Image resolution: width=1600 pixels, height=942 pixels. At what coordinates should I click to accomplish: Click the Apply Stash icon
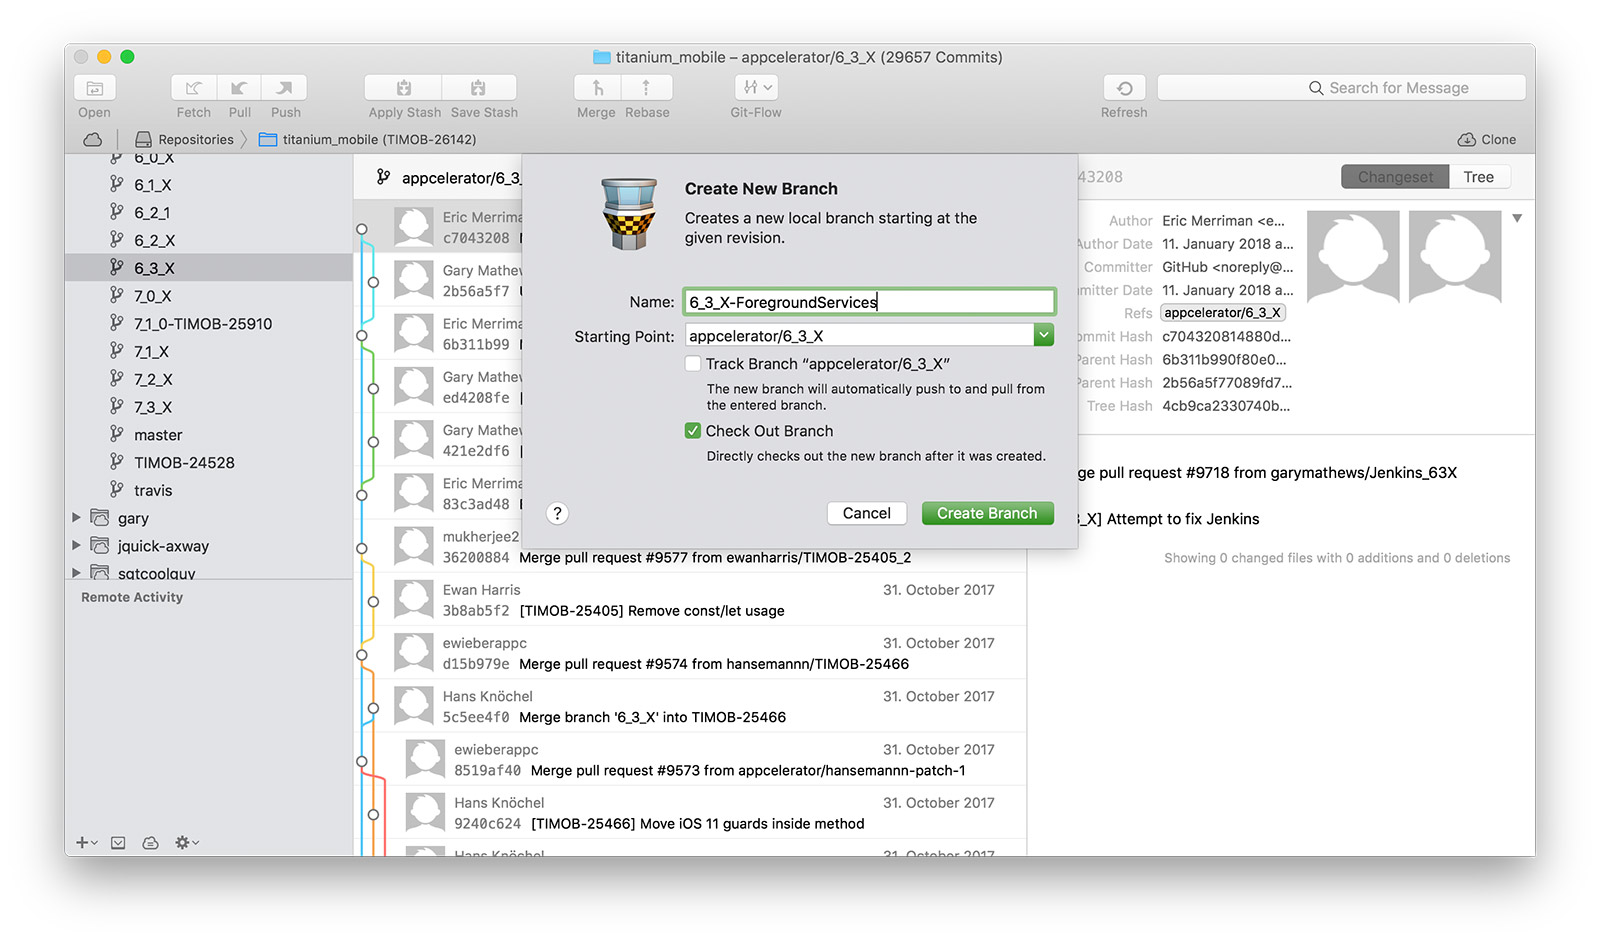click(404, 88)
